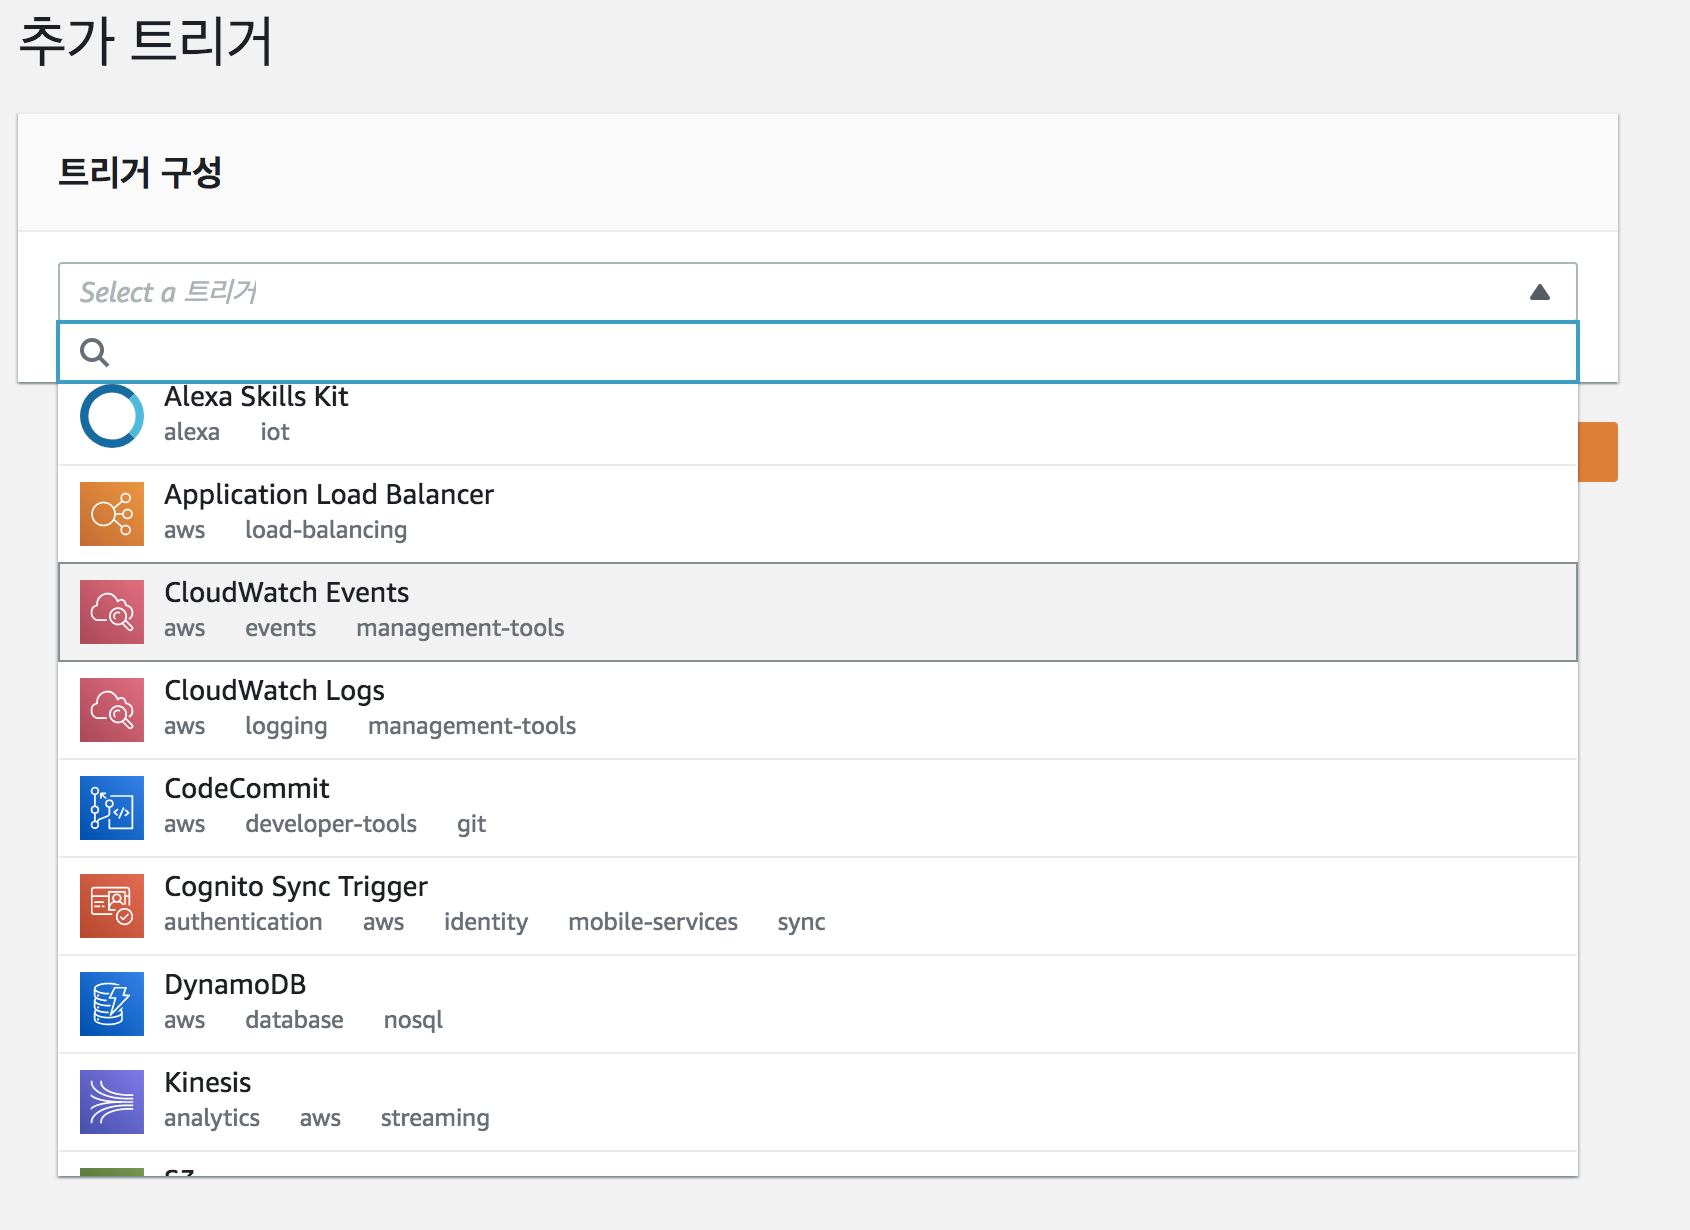Click the 'events' tag under CloudWatch Events
This screenshot has height=1230, width=1690.
(x=280, y=628)
